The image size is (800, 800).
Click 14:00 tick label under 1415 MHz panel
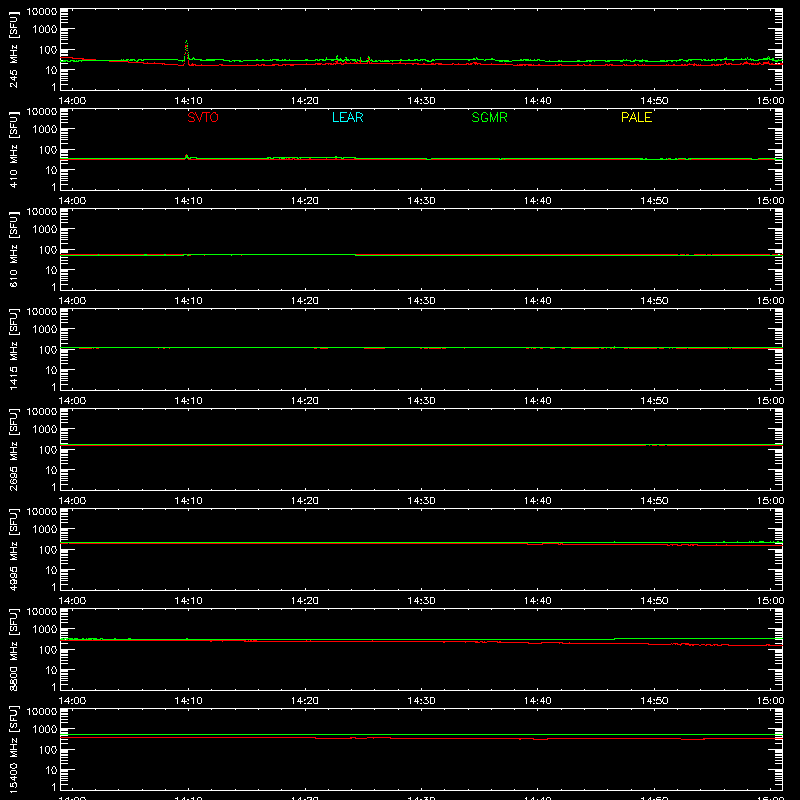coord(72,401)
